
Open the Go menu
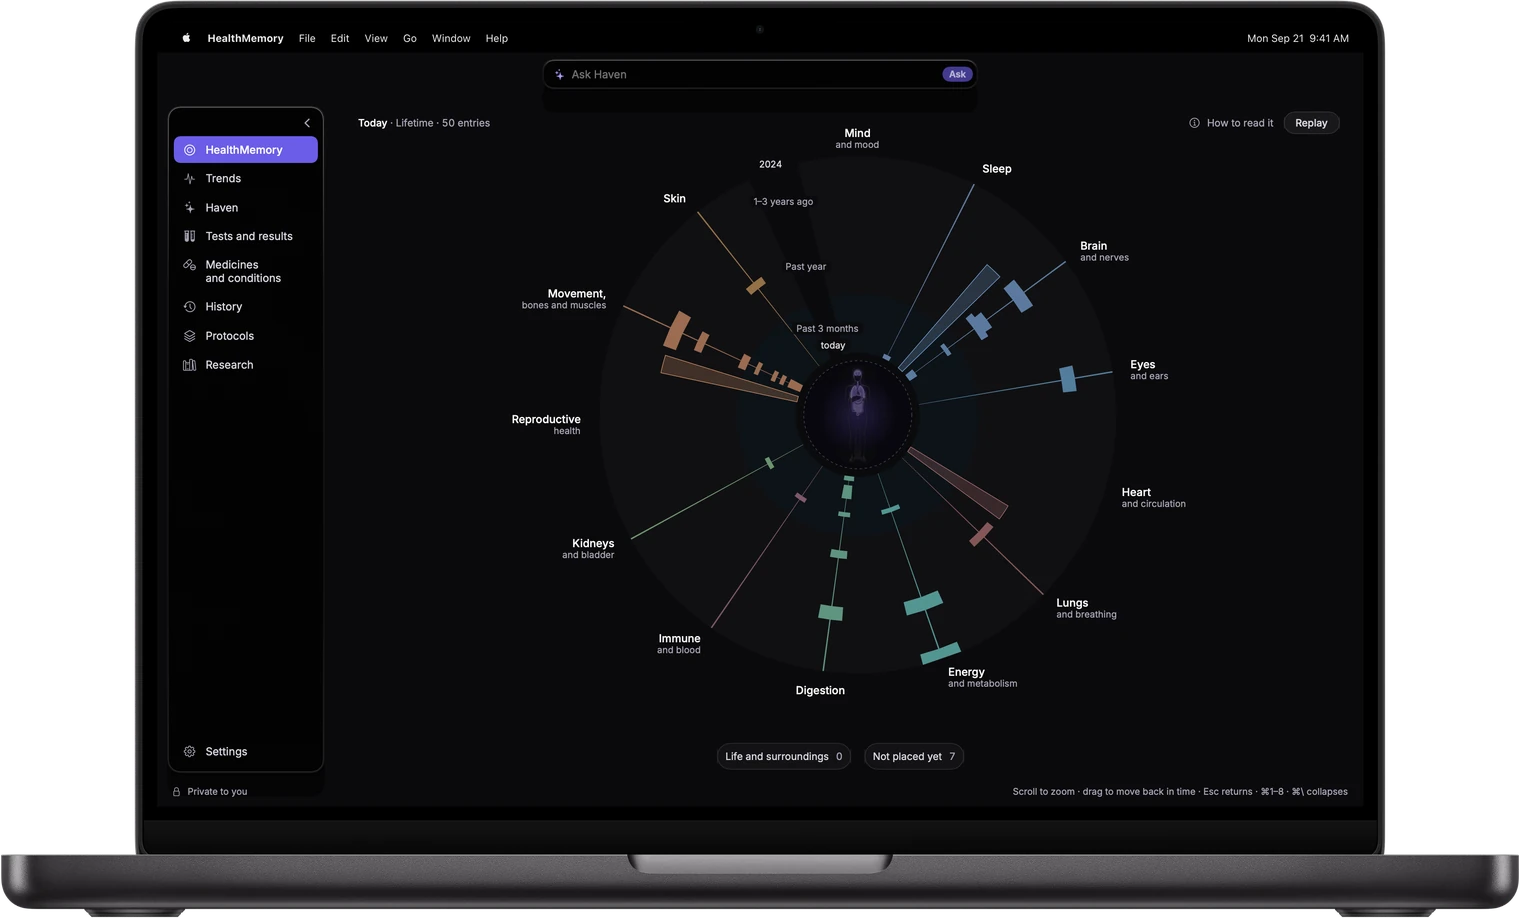410,38
